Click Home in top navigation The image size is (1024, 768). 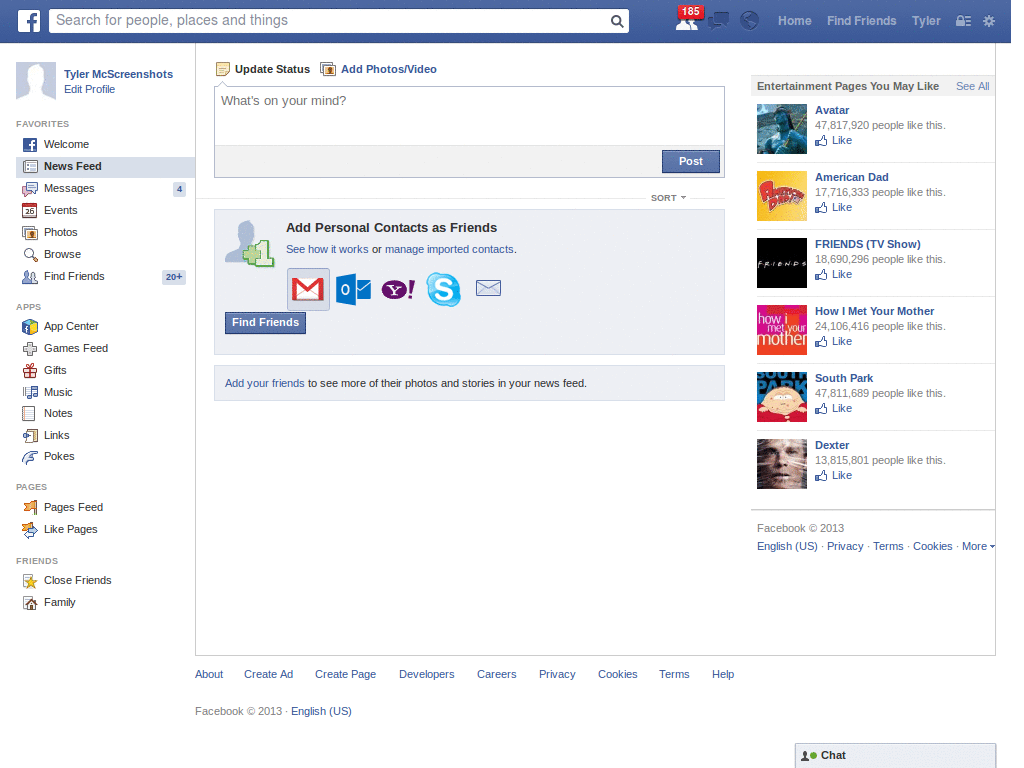pyautogui.click(x=794, y=21)
